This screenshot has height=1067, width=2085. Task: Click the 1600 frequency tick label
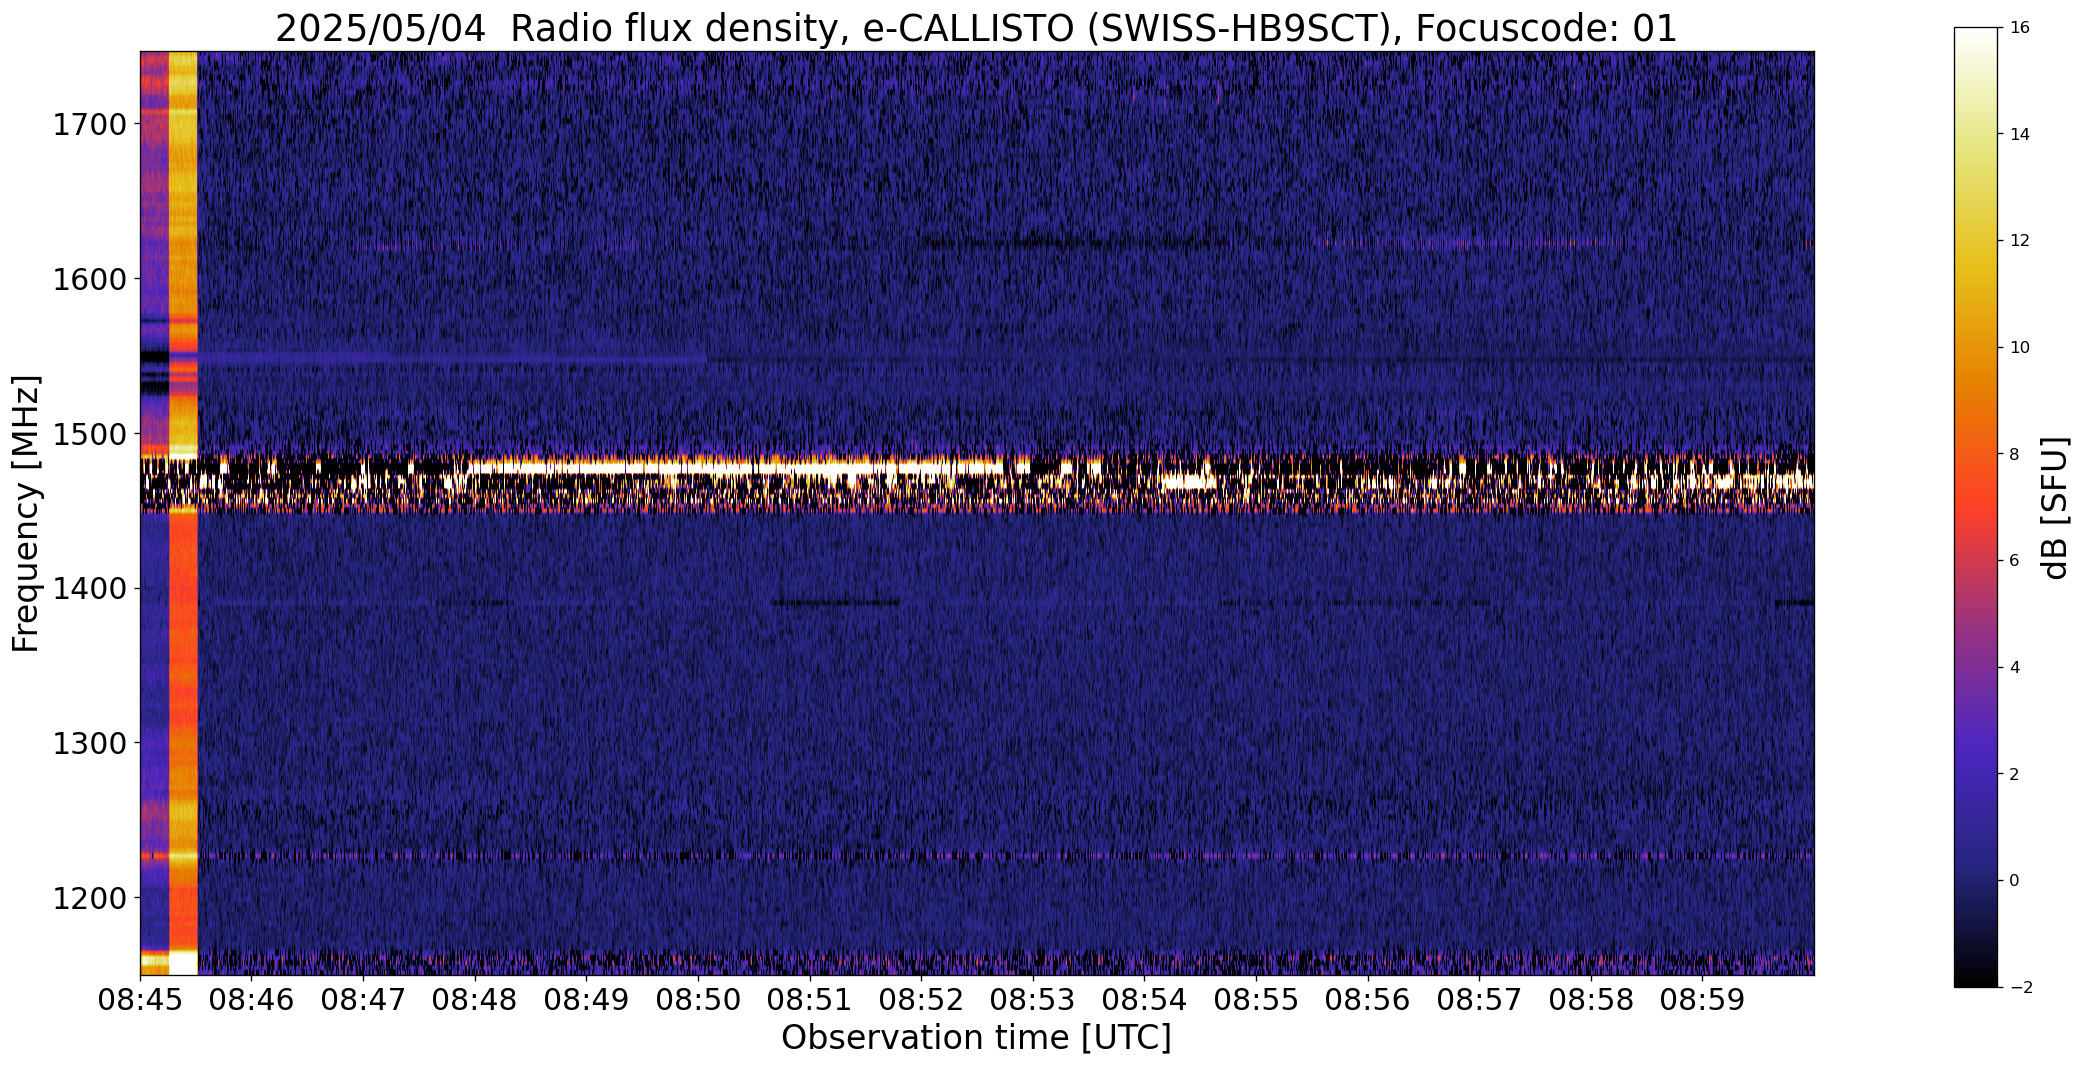89,279
